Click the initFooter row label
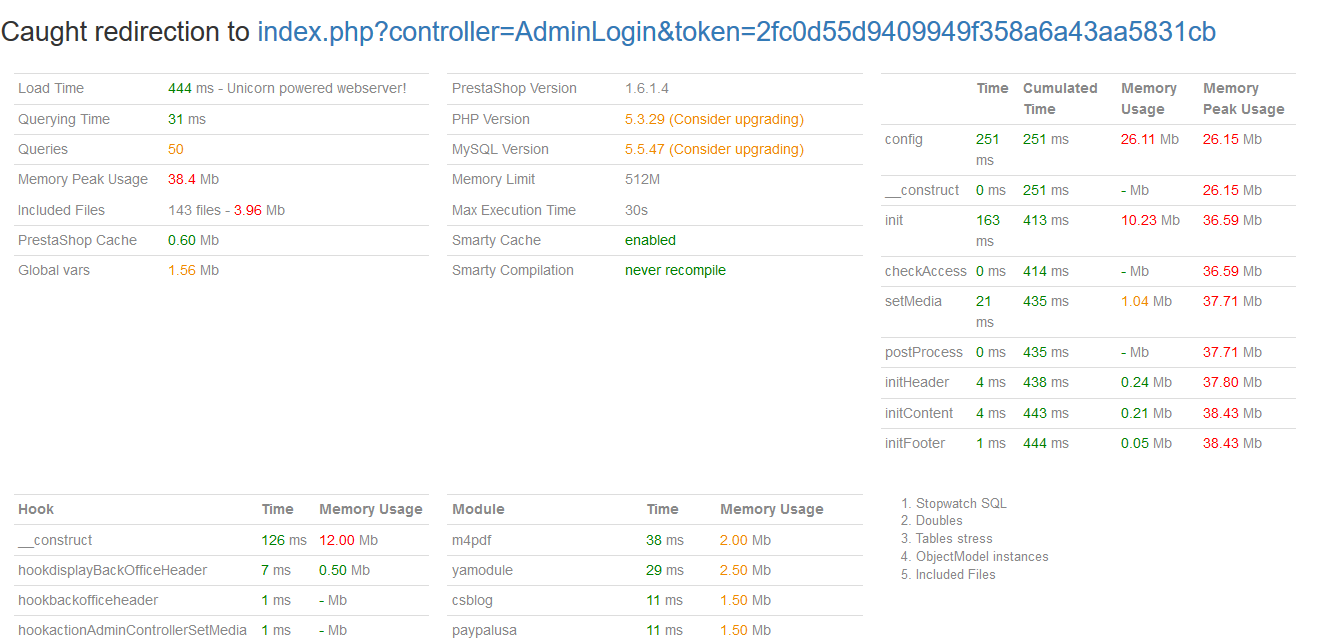 point(914,443)
